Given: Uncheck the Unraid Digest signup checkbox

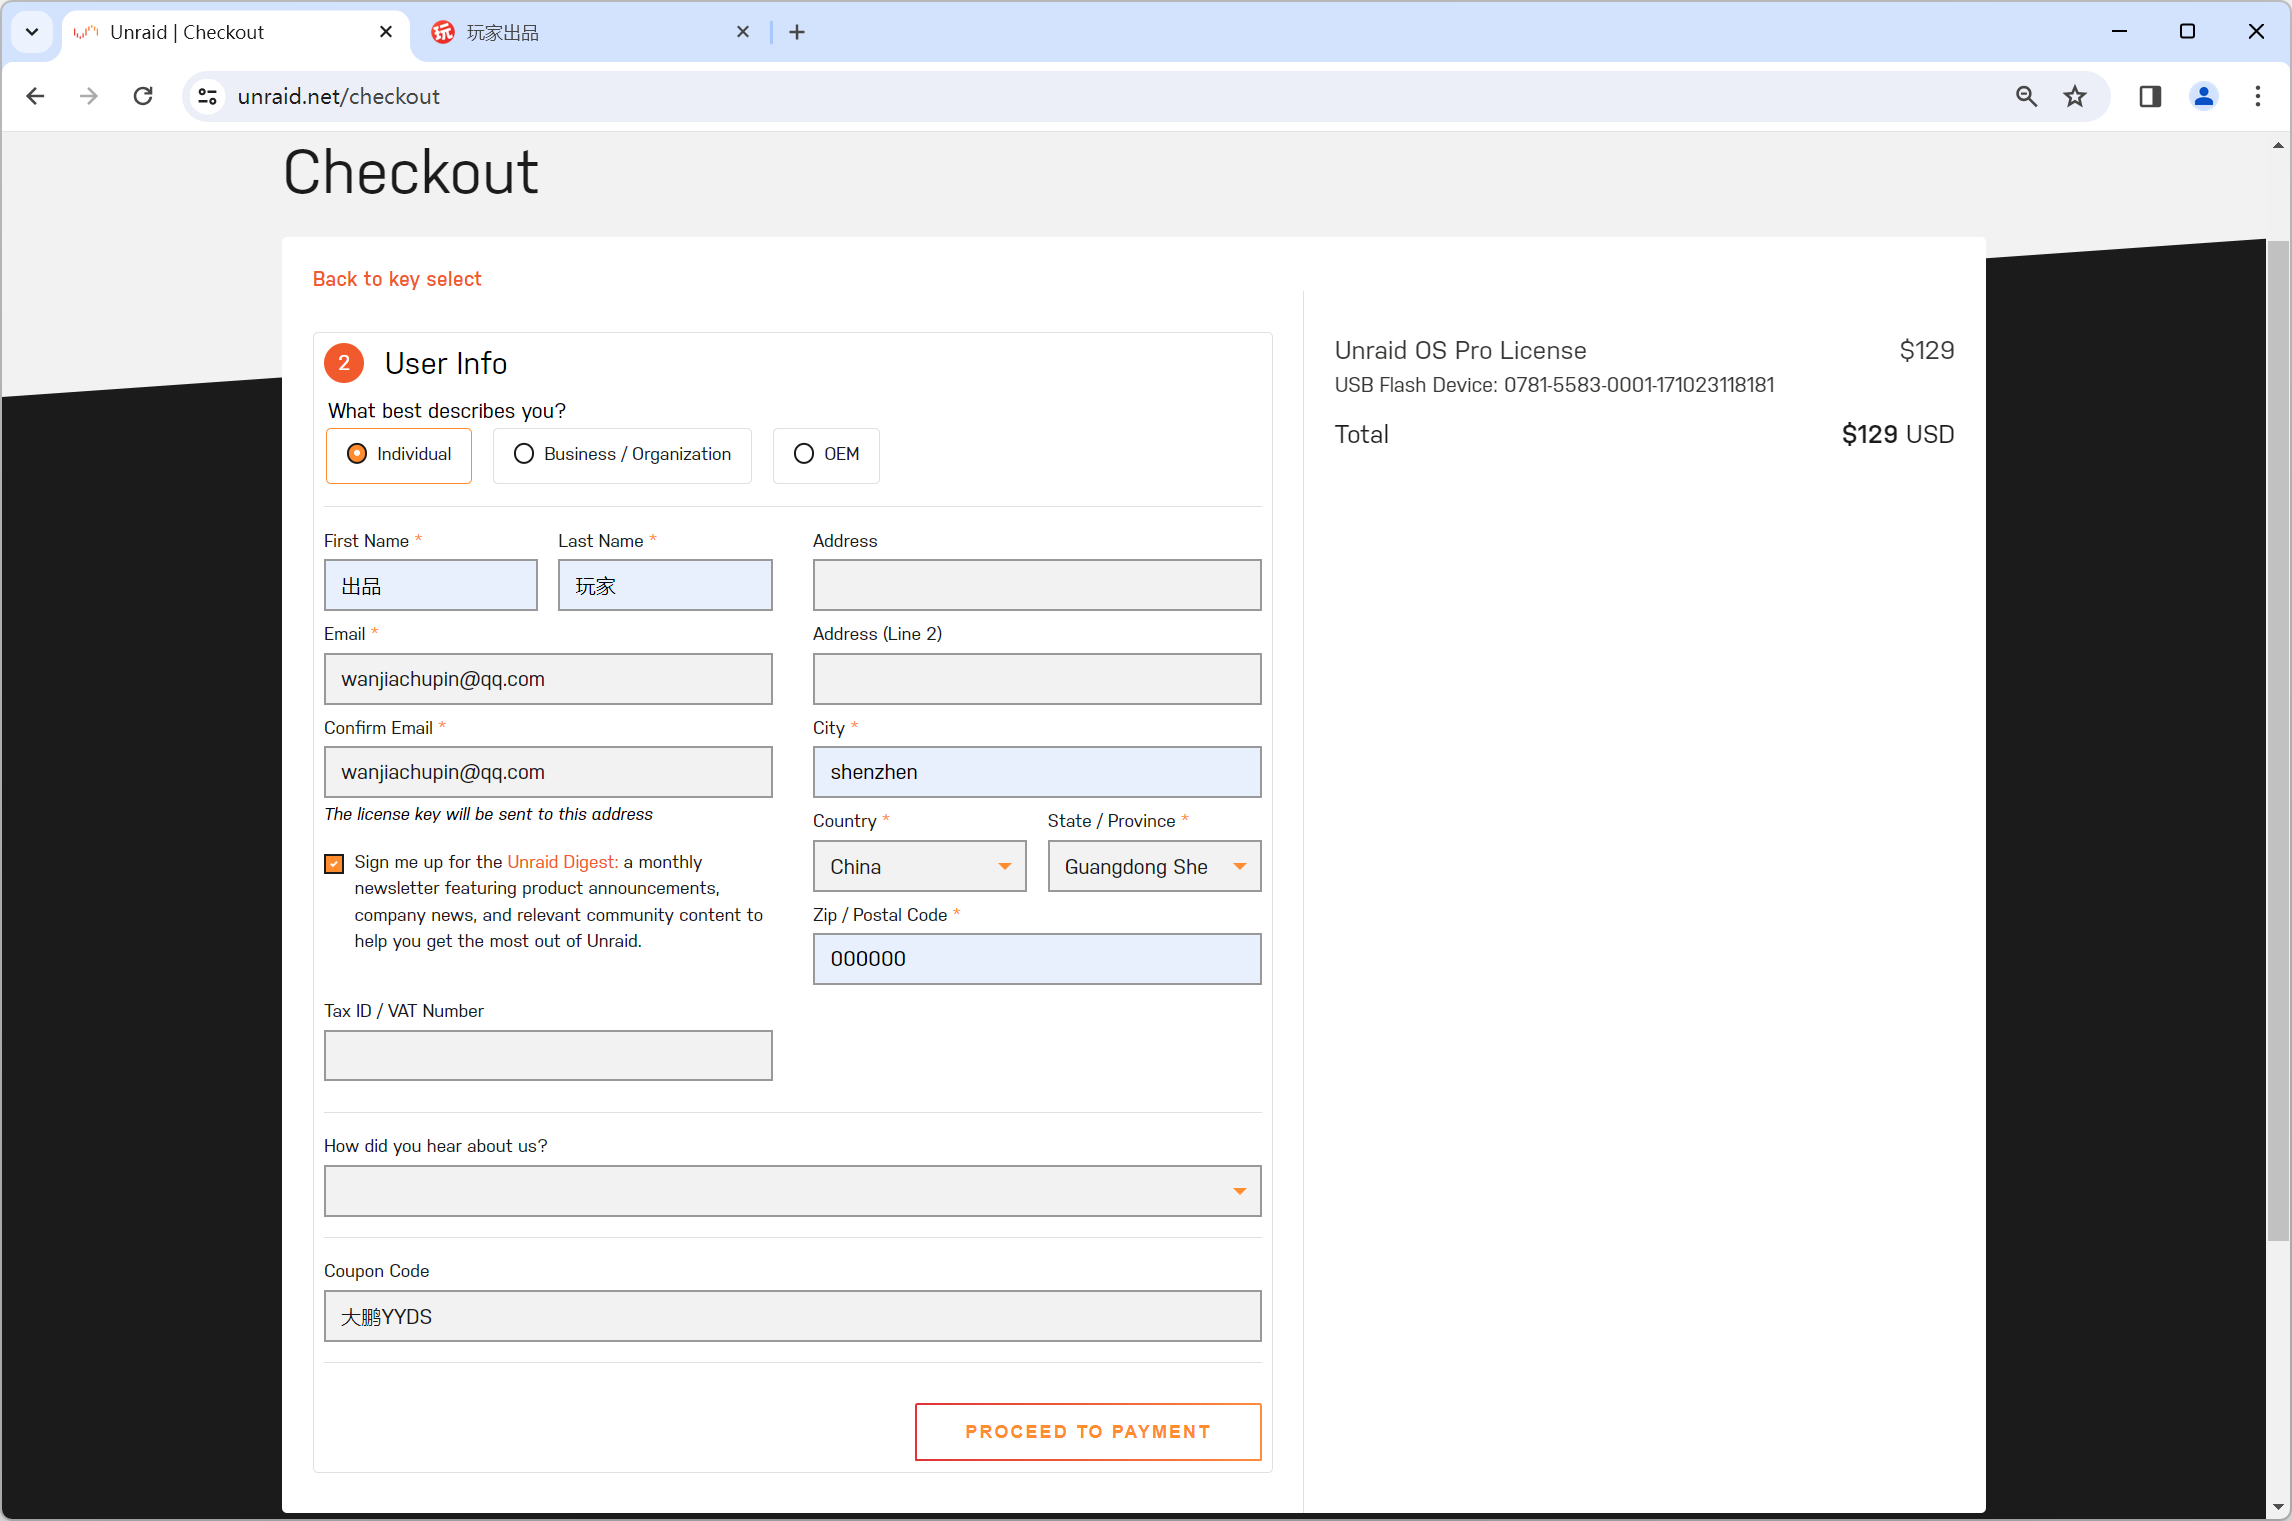Looking at the screenshot, I should (334, 863).
